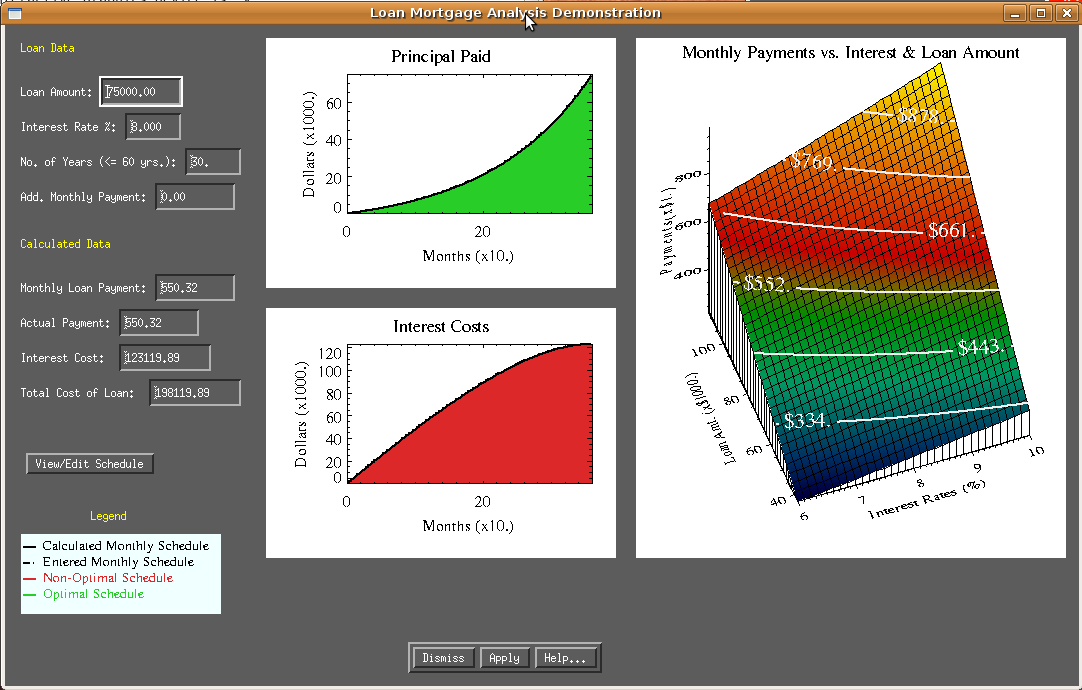
Task: Maximize the Loan Mortgage Analysis window
Action: [1041, 13]
